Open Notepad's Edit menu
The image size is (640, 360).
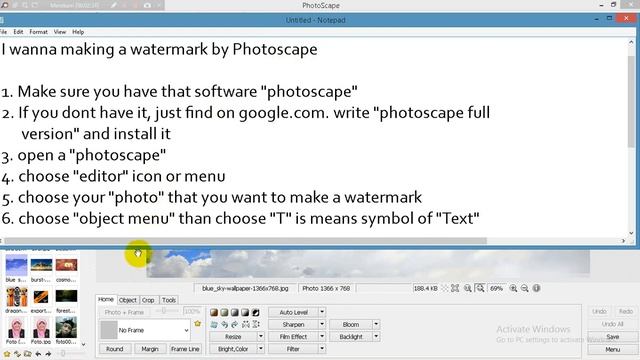[18, 32]
